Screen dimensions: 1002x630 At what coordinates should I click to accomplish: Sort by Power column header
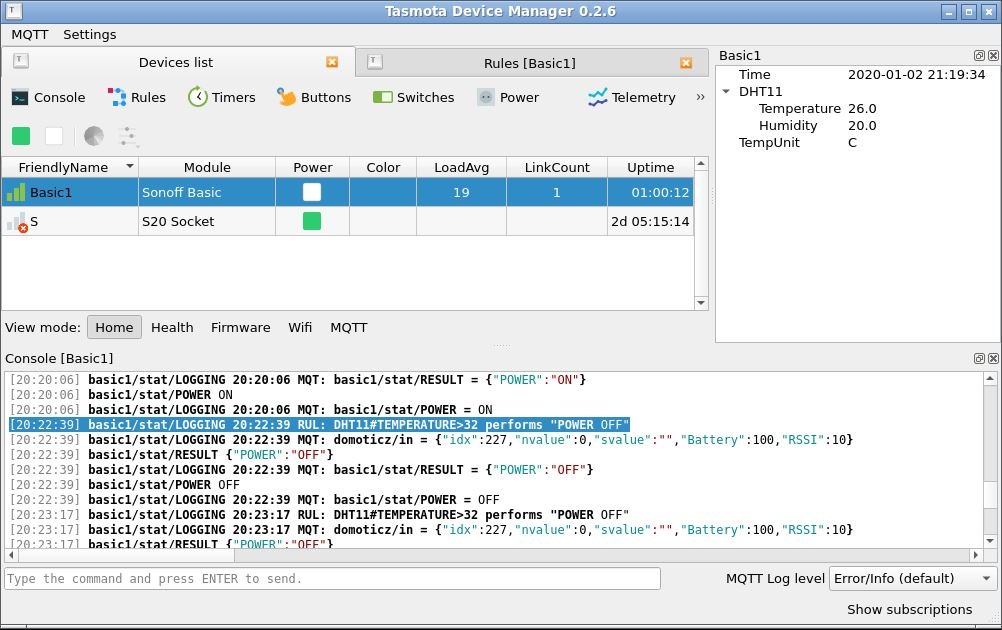tap(312, 167)
